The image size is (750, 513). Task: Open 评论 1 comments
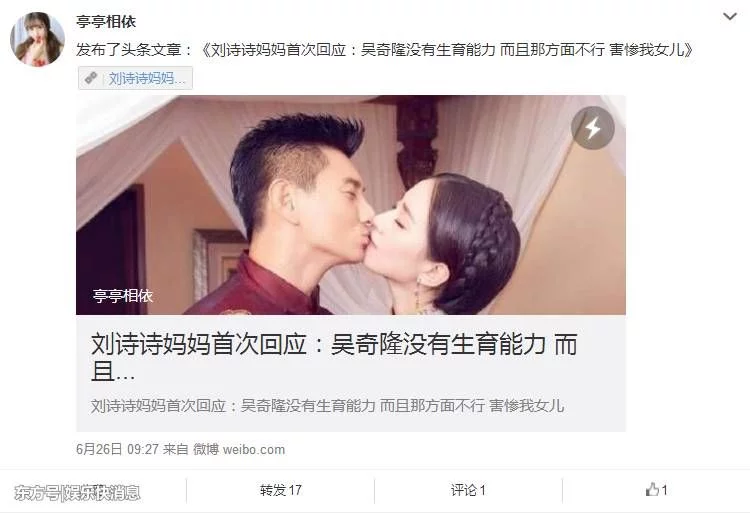(468, 490)
